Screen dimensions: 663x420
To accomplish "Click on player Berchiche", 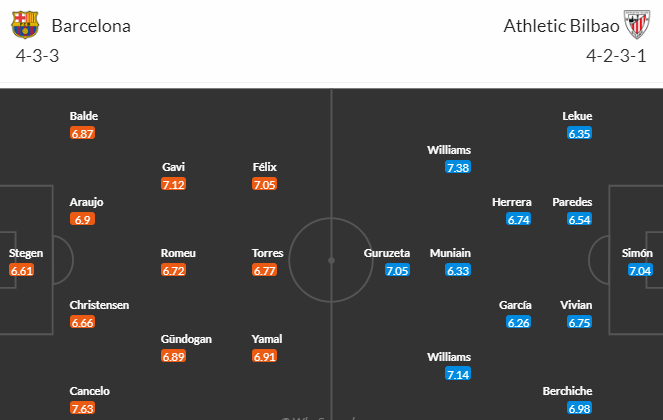I will pyautogui.click(x=567, y=391).
